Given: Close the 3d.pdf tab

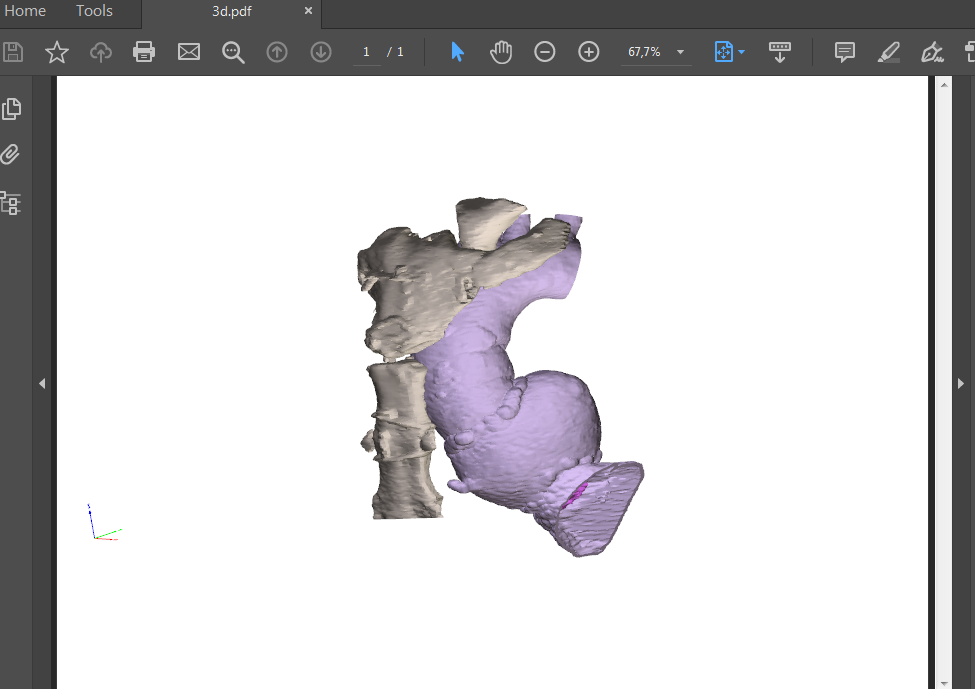Looking at the screenshot, I should (x=308, y=11).
